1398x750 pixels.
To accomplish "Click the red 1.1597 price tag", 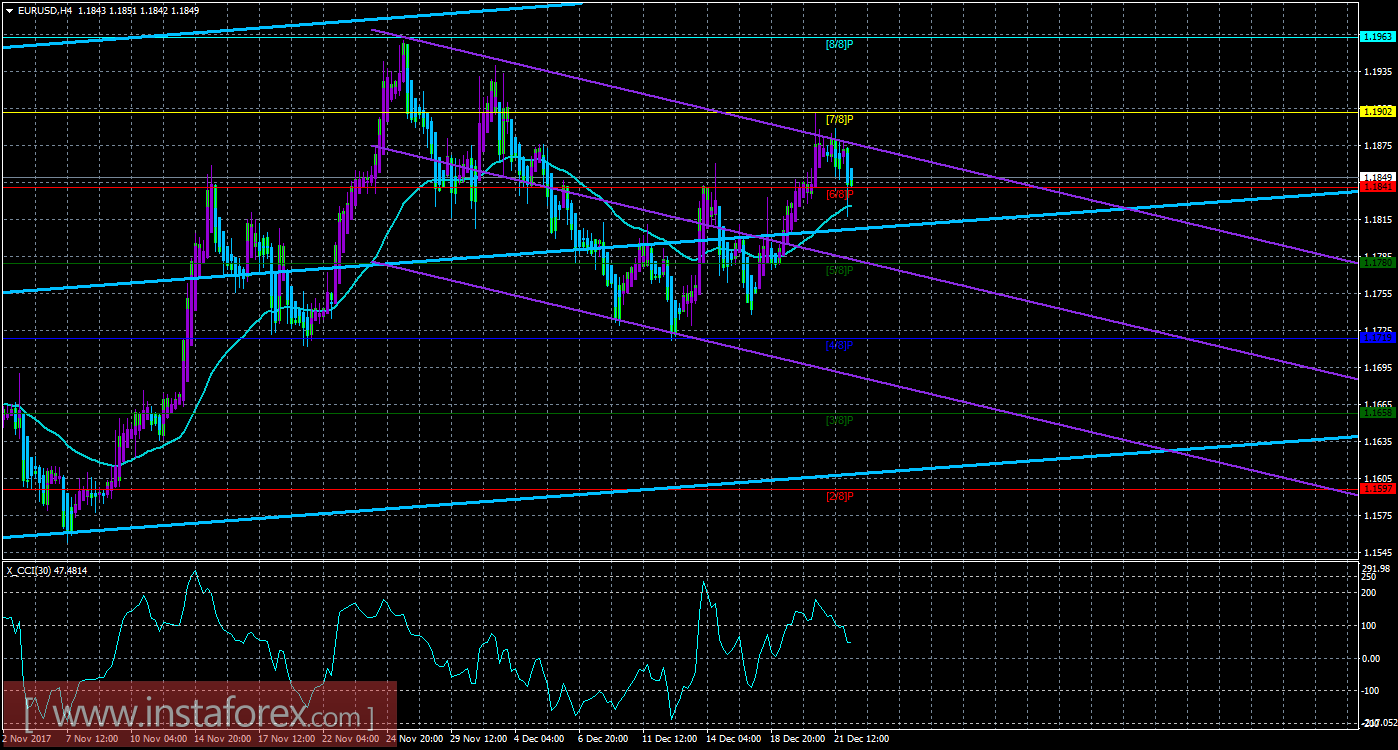I will click(1377, 488).
